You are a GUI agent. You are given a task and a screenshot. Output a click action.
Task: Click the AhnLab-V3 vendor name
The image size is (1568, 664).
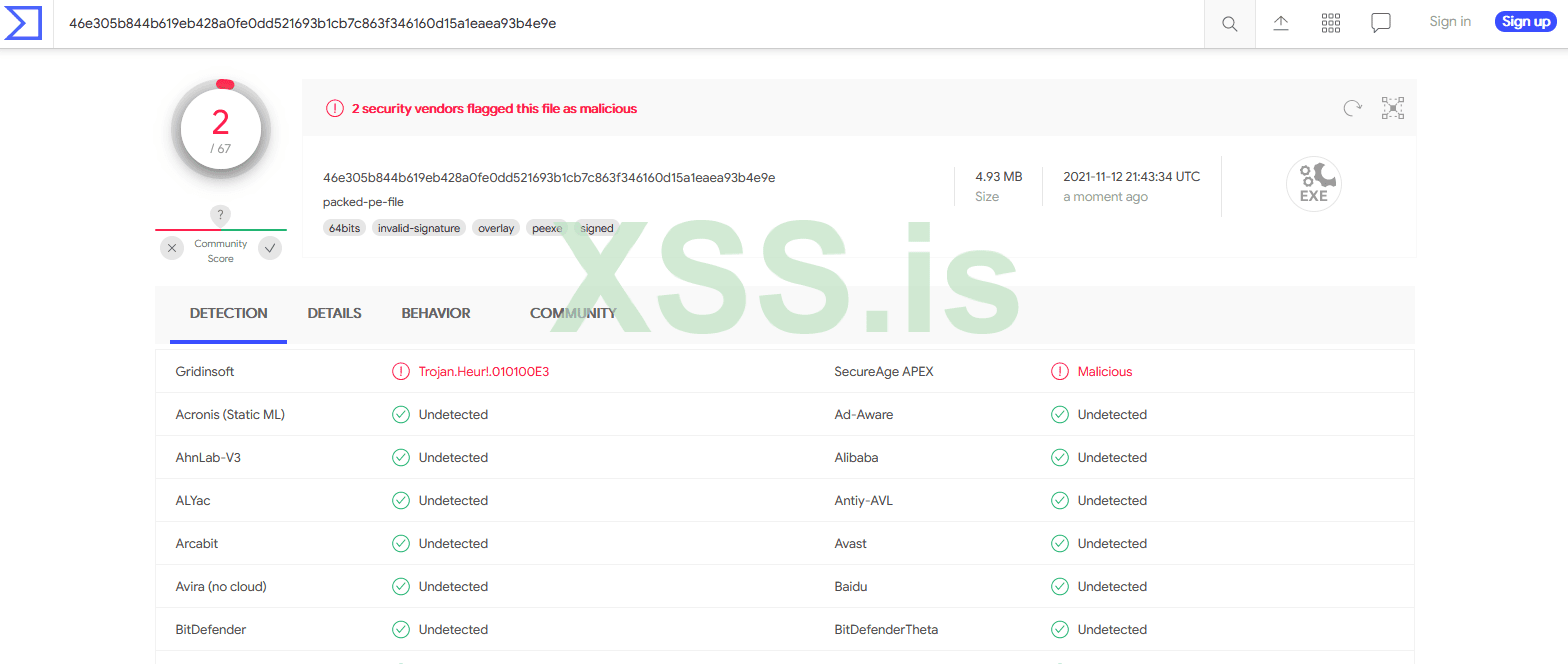[x=208, y=457]
